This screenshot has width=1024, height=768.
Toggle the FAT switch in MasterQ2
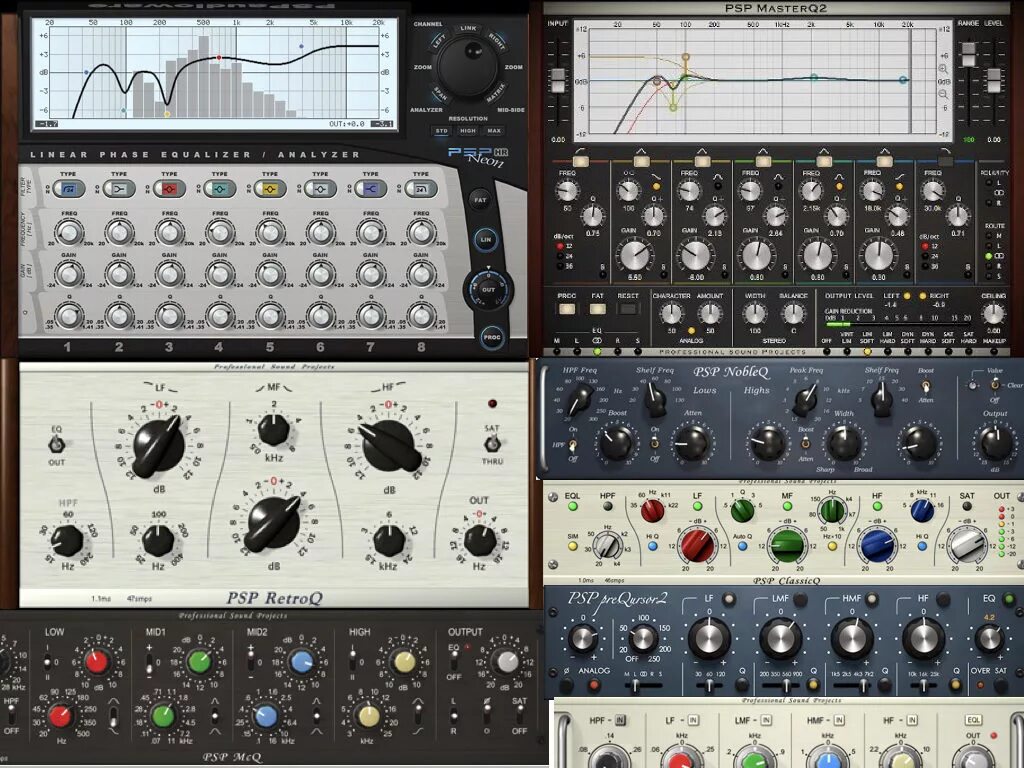(x=598, y=308)
